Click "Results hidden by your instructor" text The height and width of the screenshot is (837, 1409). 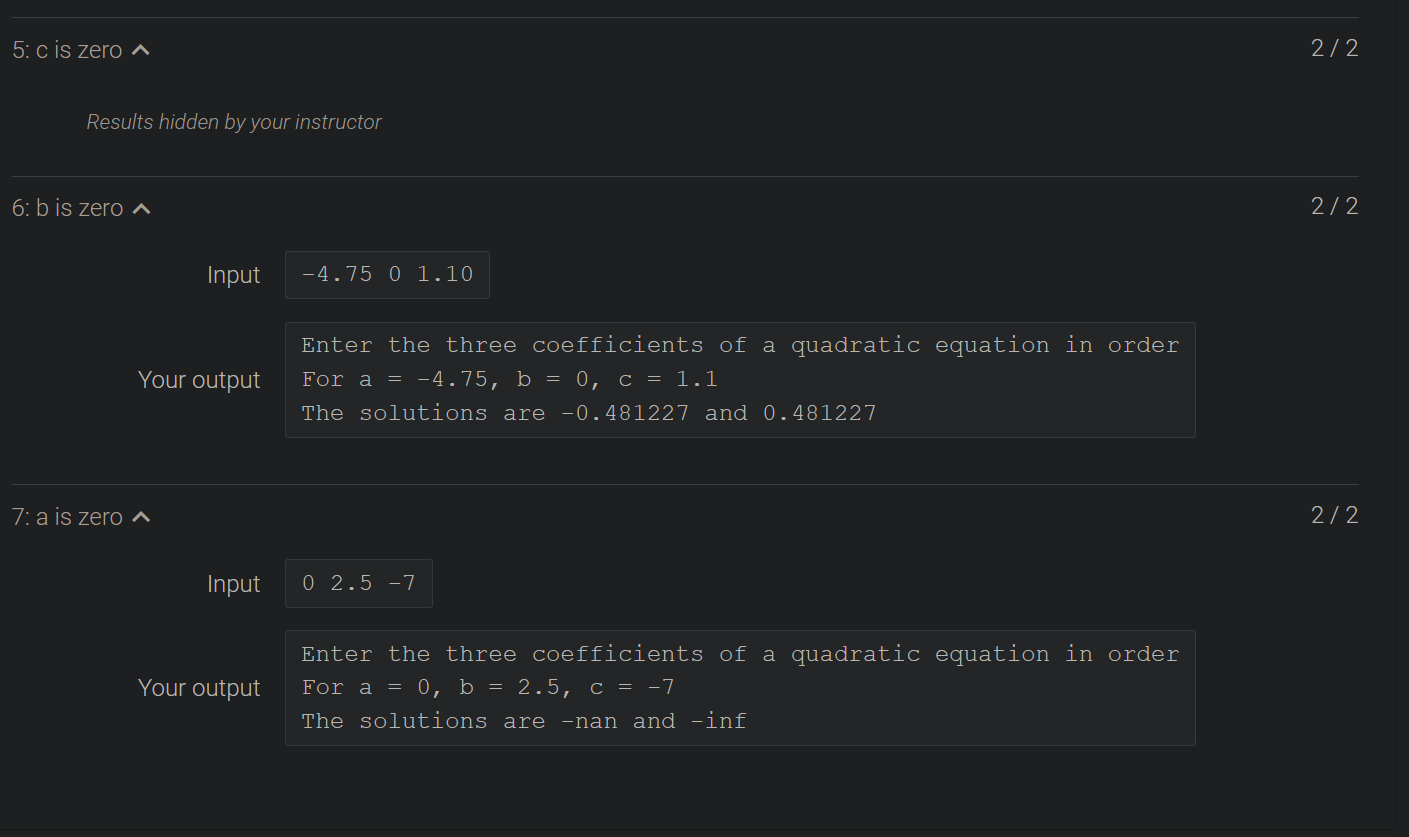coord(234,121)
